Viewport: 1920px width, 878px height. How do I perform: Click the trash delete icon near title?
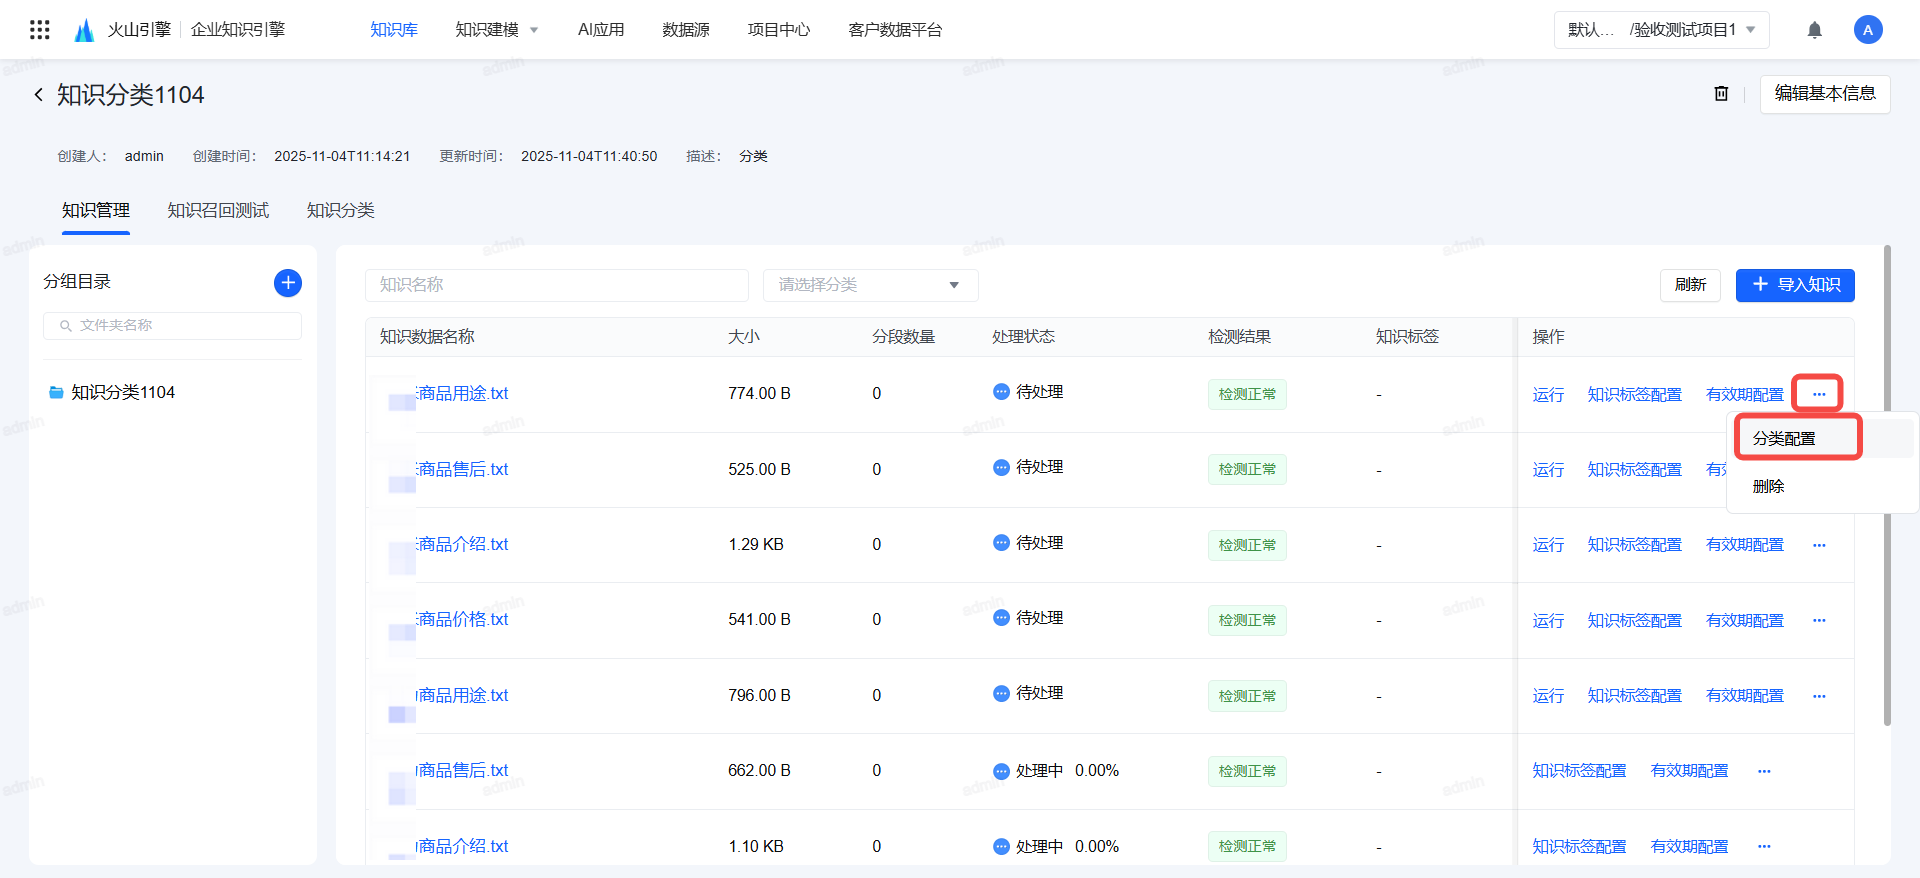1721,94
